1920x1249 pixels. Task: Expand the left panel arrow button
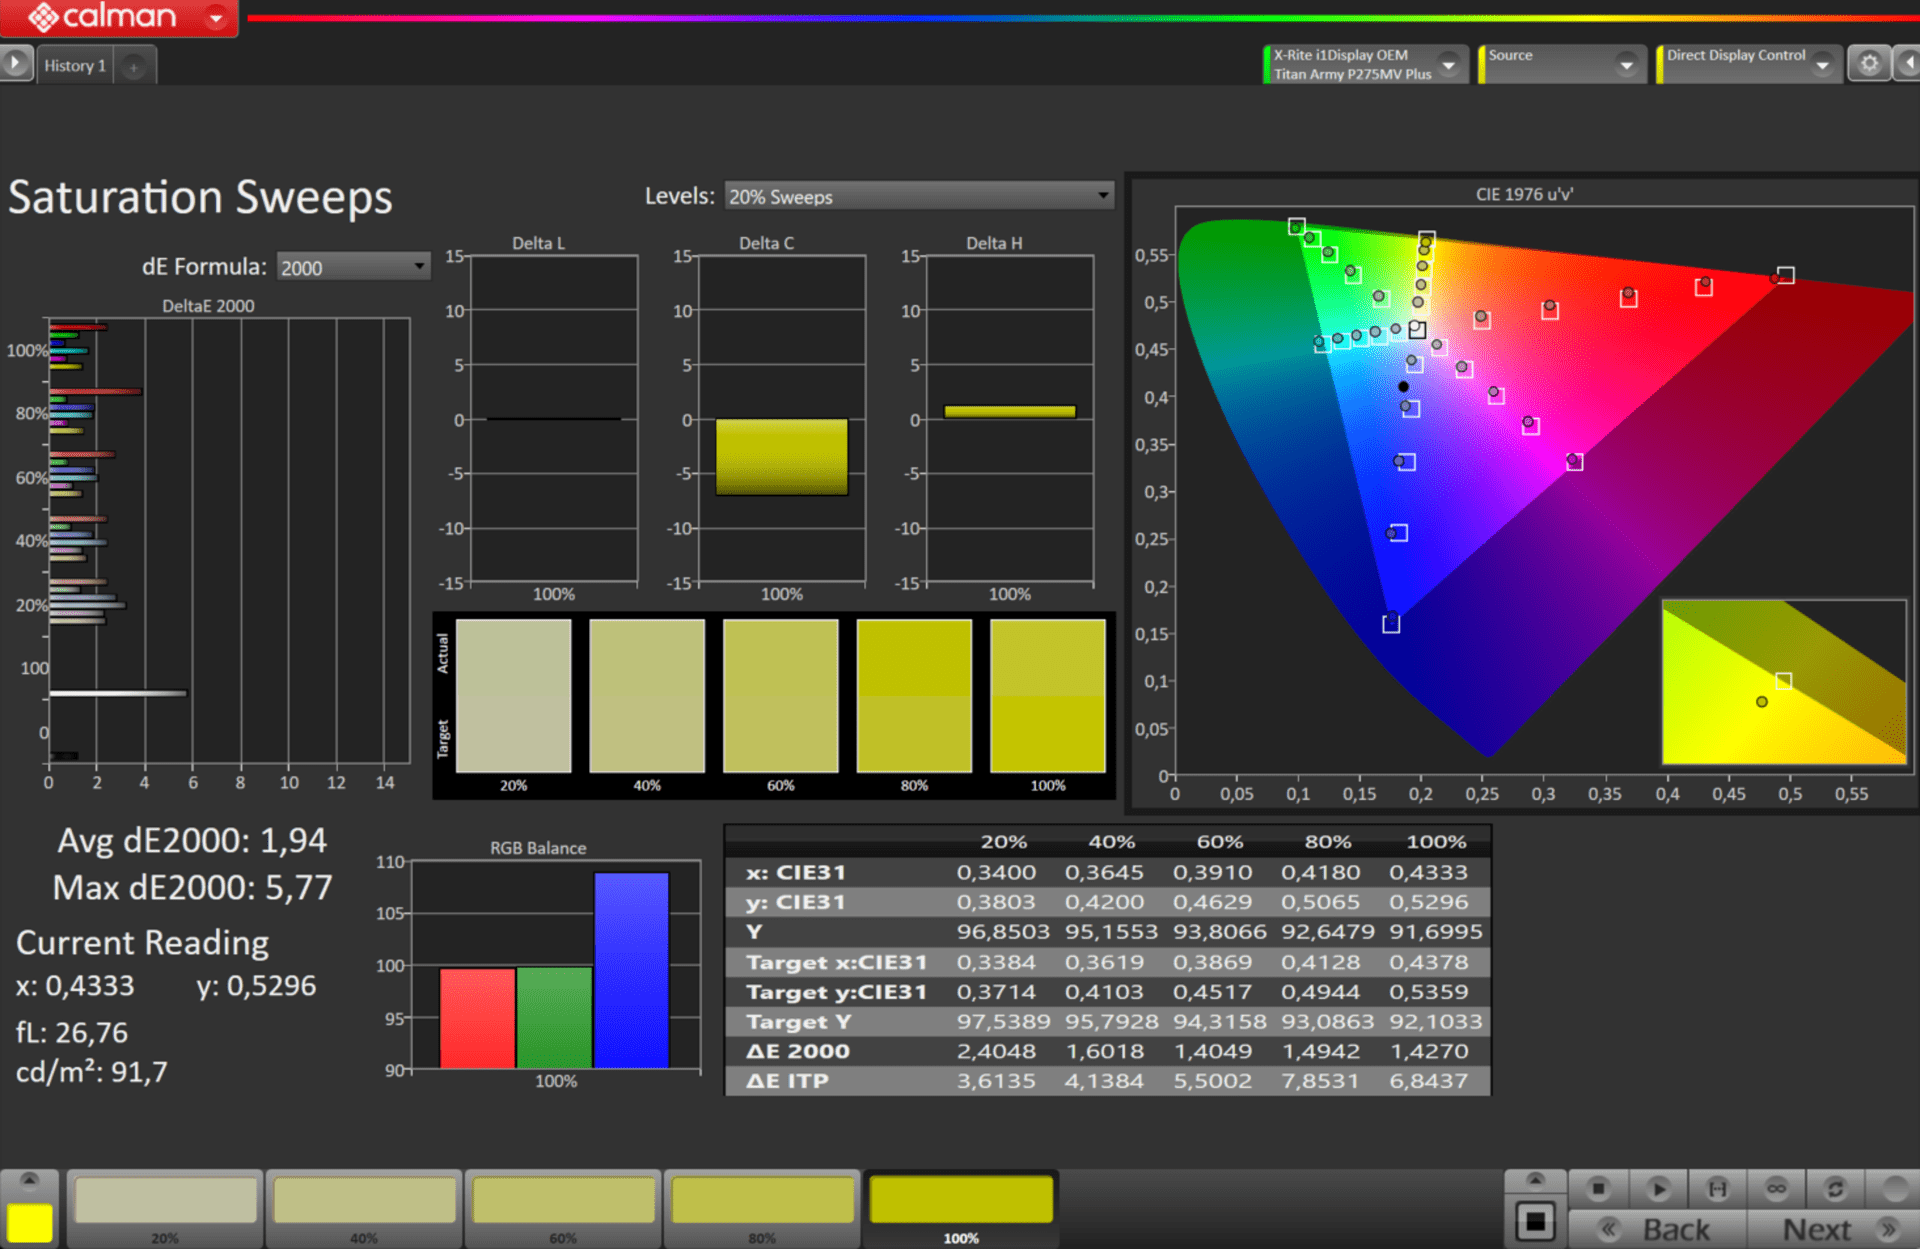pos(15,63)
